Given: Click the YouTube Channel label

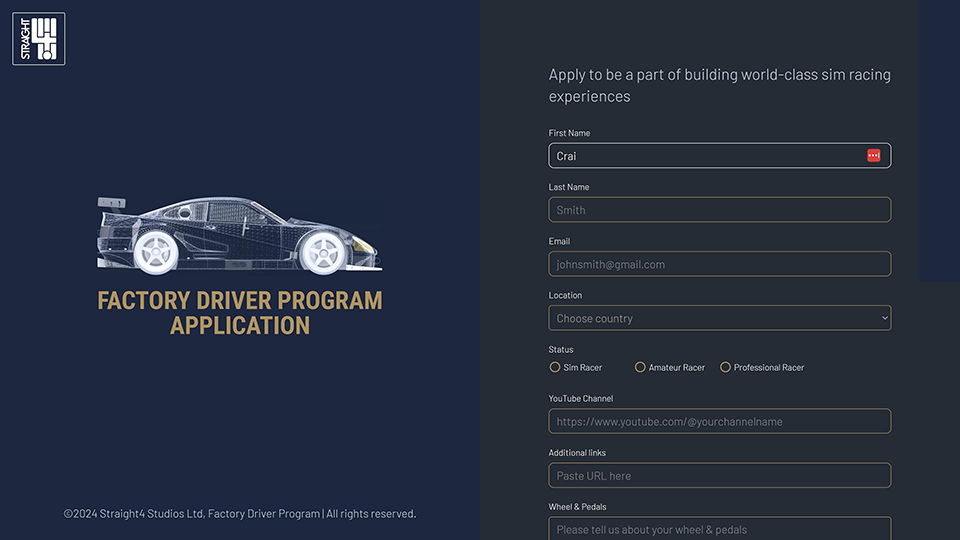Looking at the screenshot, I should pyautogui.click(x=580, y=399).
